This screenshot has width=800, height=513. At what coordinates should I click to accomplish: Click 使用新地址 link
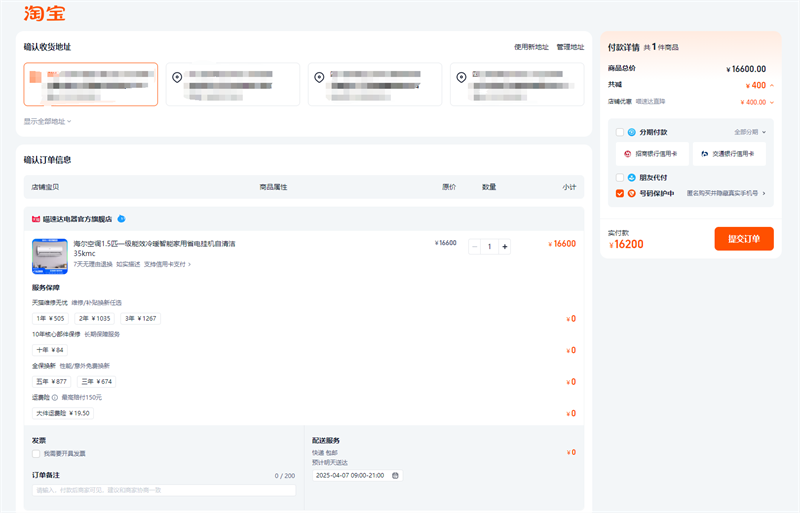(531, 47)
